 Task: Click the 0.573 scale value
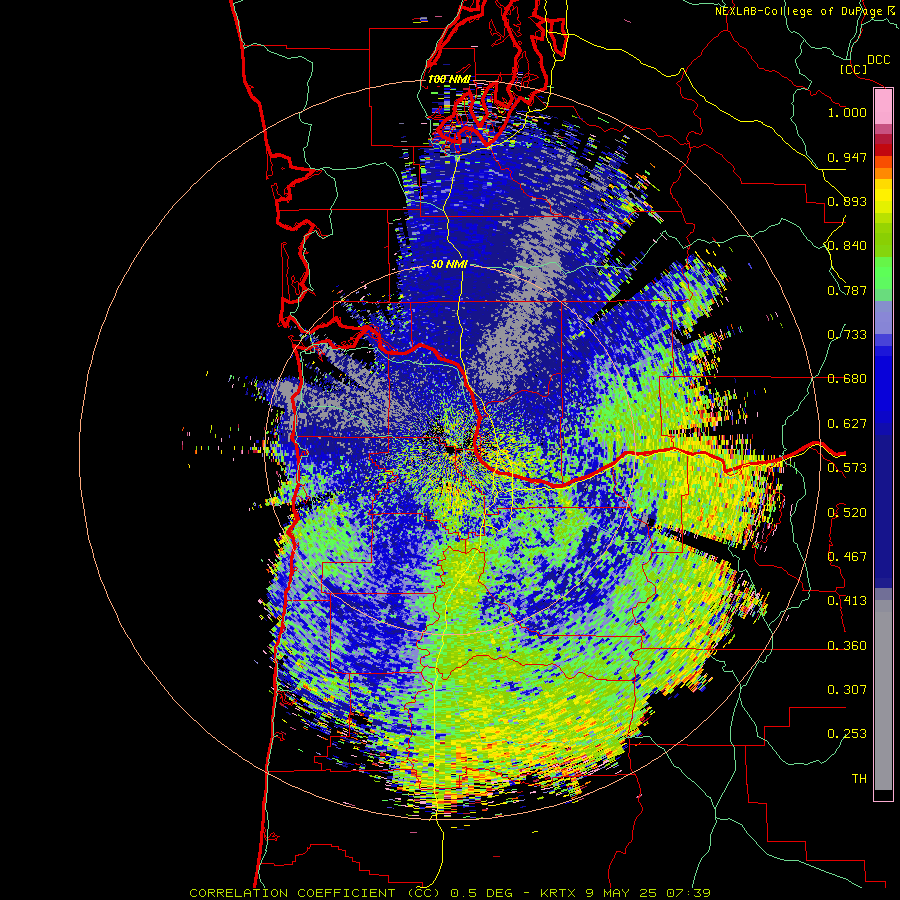[847, 468]
